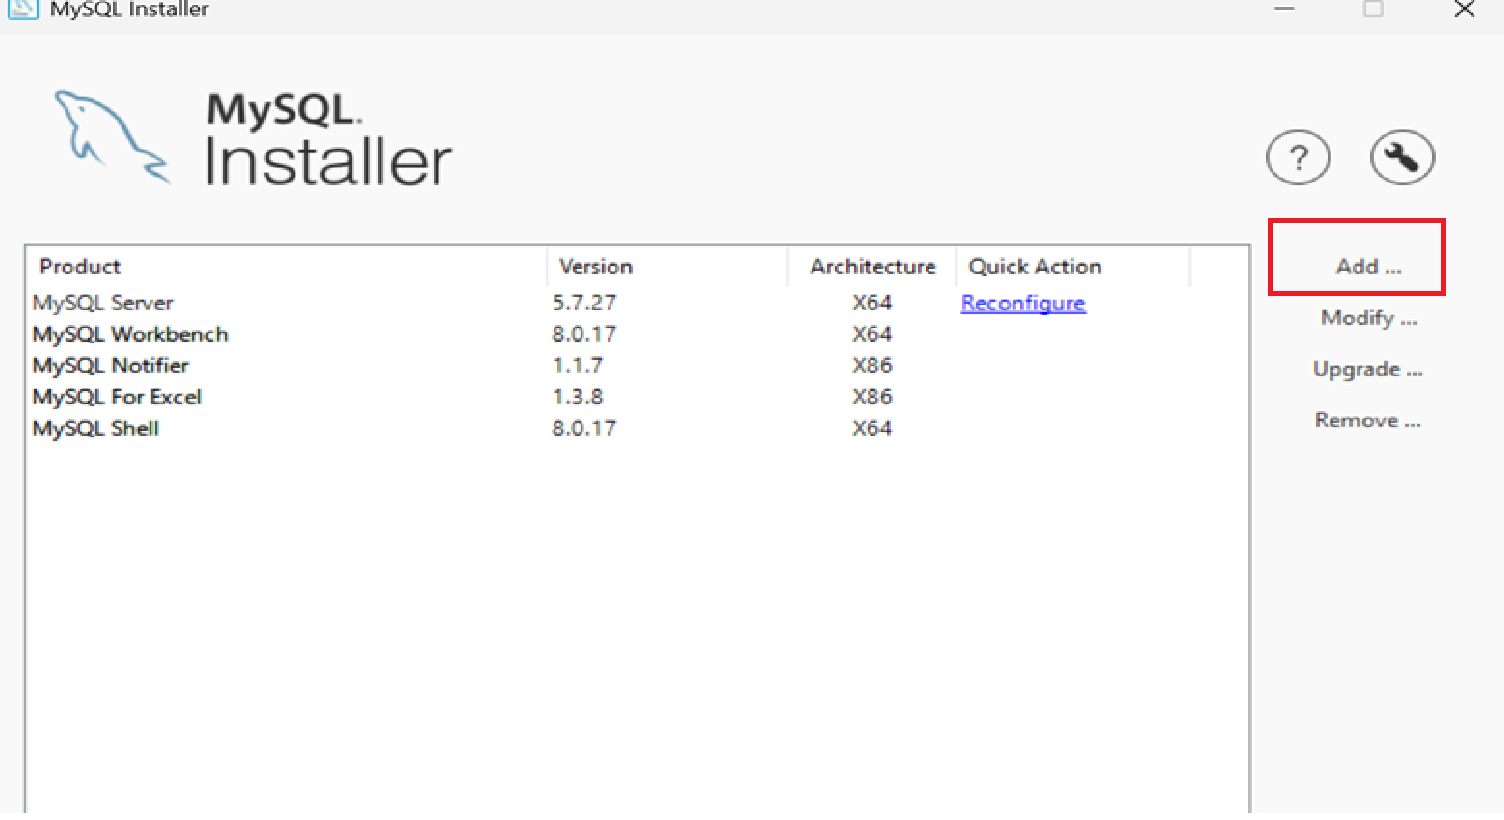Close the MySQL Installer window

(1464, 9)
